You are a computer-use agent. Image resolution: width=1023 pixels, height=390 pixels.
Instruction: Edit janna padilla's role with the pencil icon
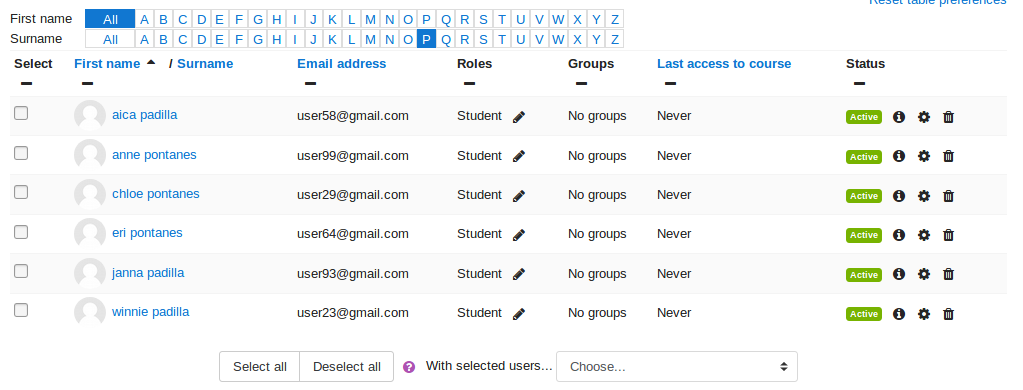519,275
